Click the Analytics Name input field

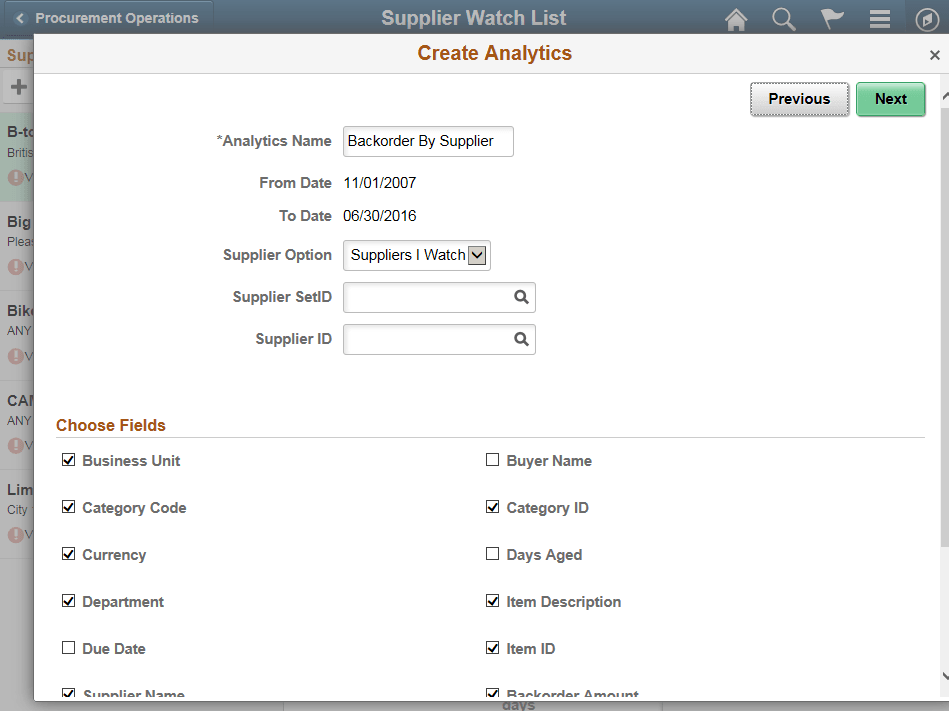point(428,141)
